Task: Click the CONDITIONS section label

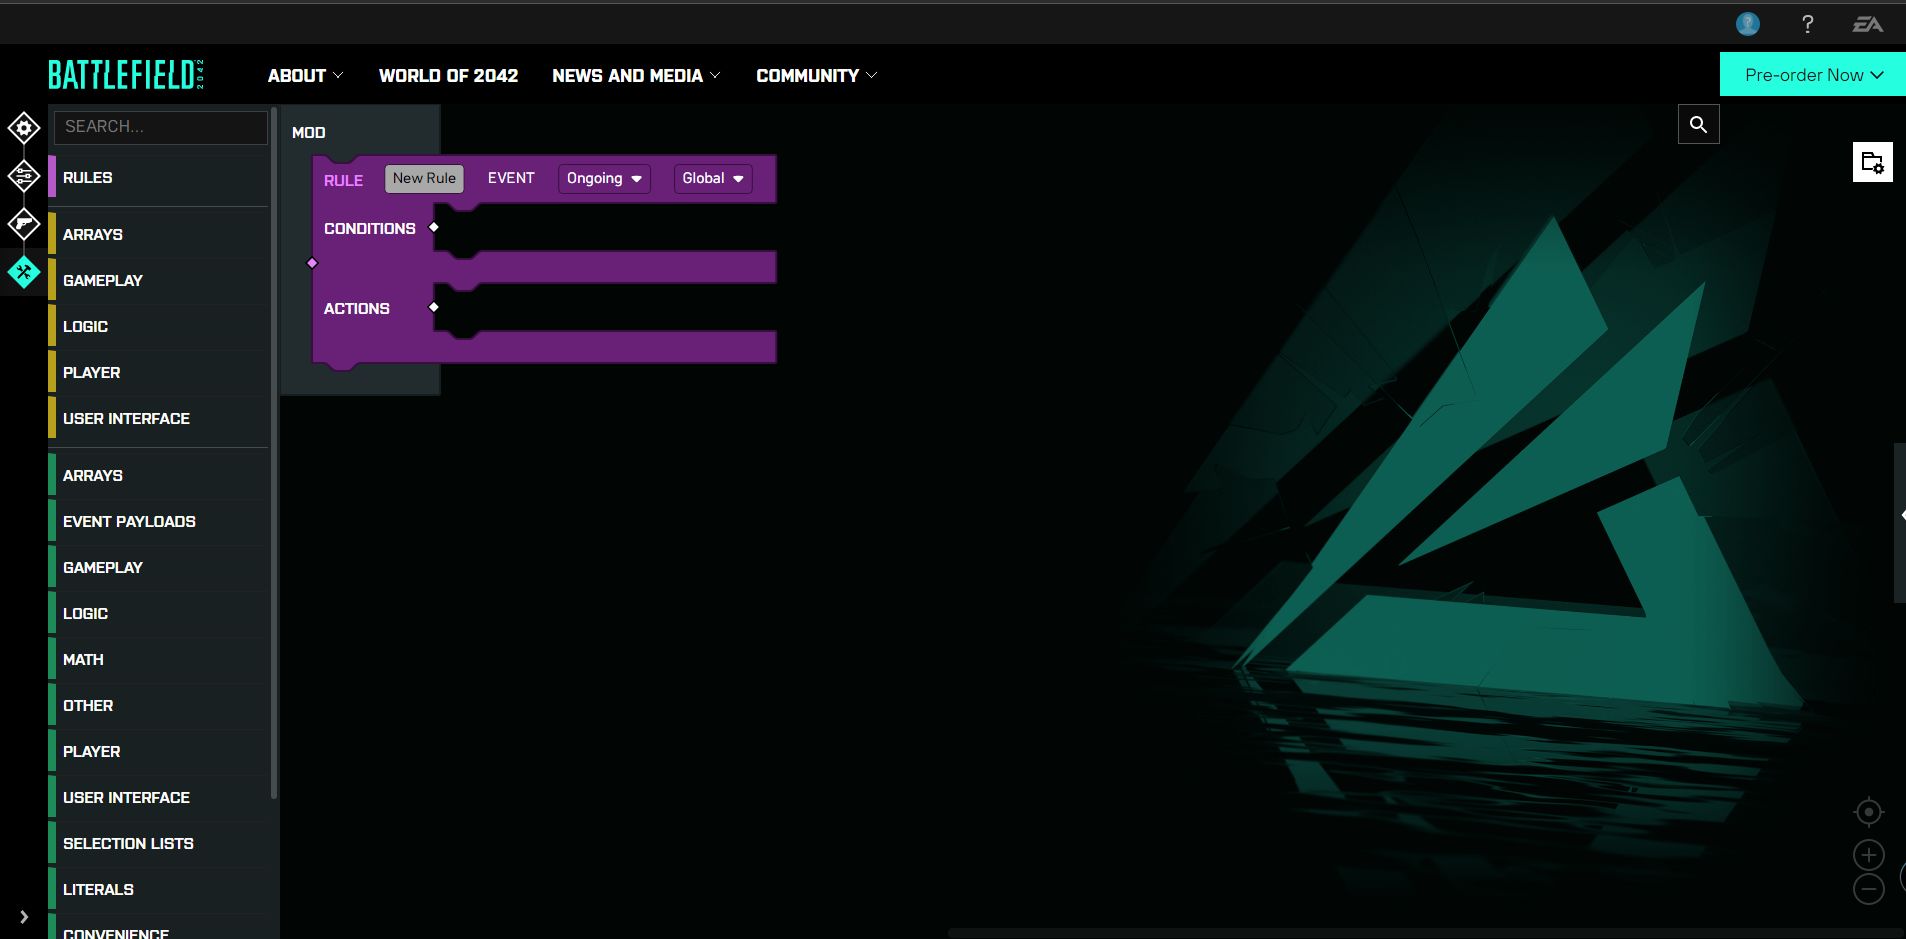Action: click(x=369, y=228)
